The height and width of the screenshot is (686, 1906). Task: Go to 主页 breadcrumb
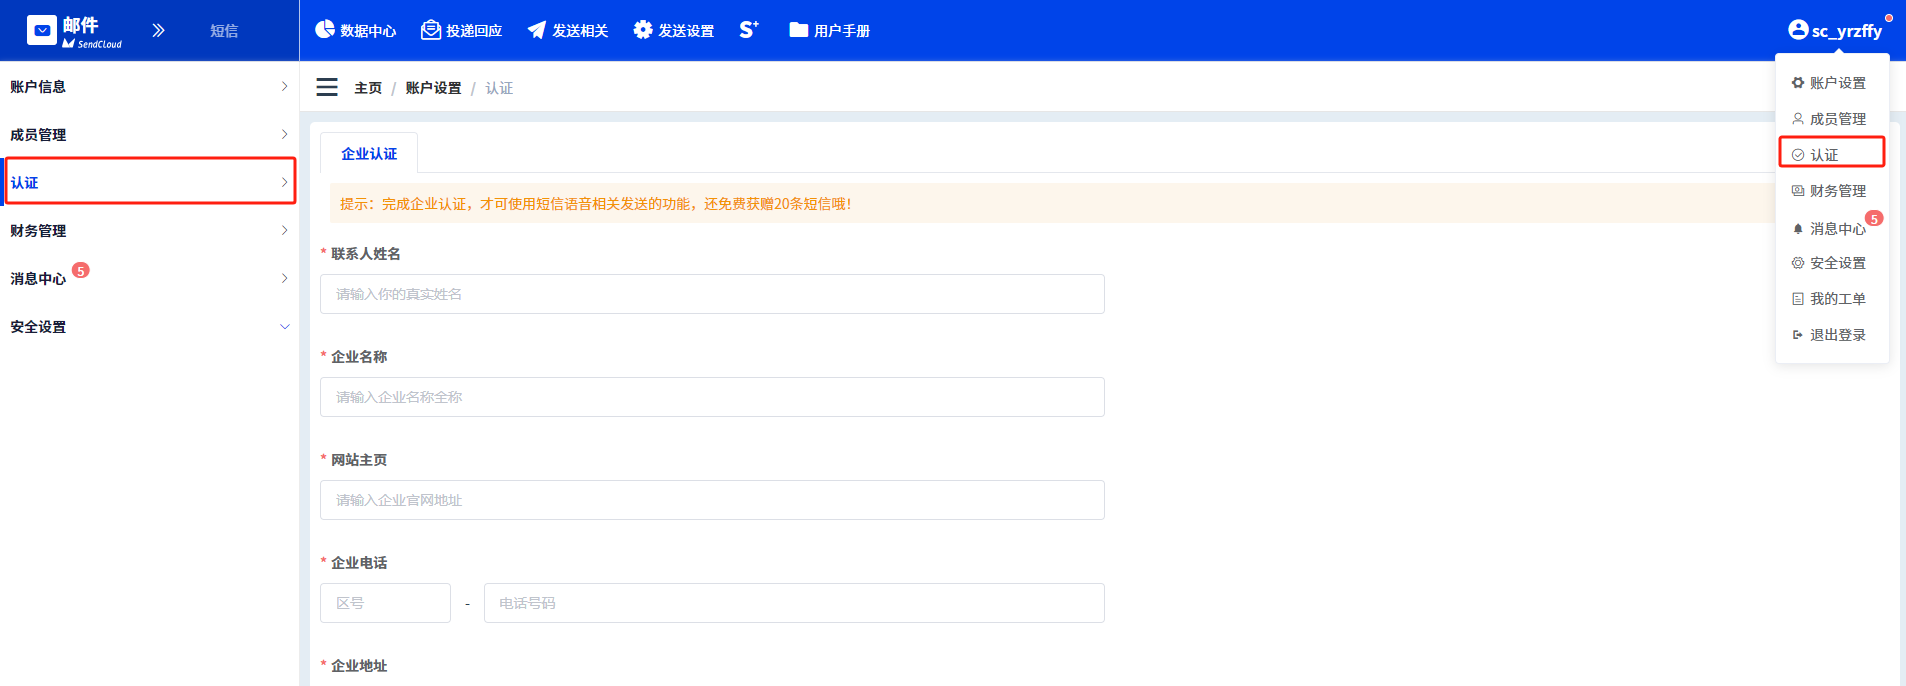tap(368, 88)
